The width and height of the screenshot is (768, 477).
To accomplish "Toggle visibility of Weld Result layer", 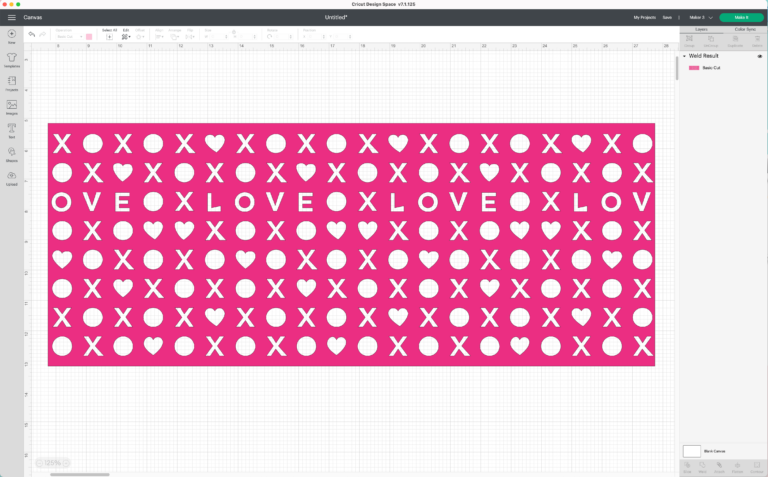I will pyautogui.click(x=759, y=56).
